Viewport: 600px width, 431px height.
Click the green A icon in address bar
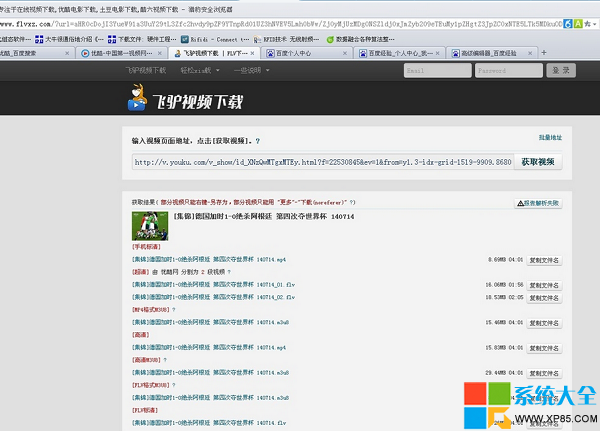point(577,24)
